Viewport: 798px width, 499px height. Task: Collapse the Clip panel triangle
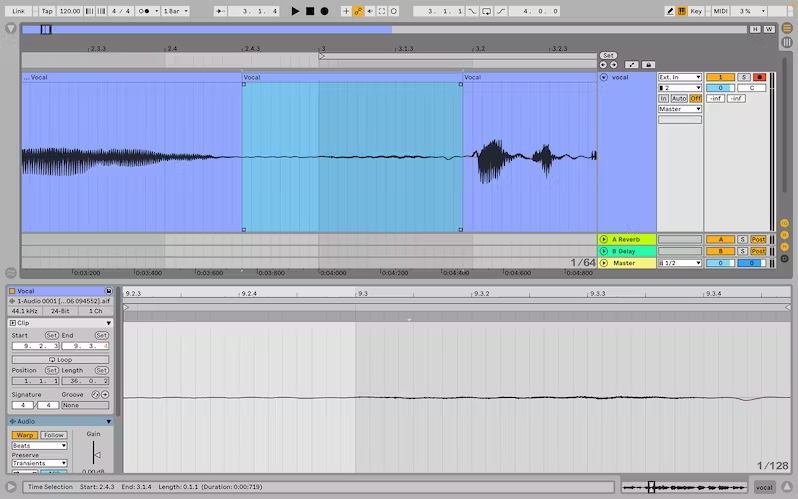(108, 323)
